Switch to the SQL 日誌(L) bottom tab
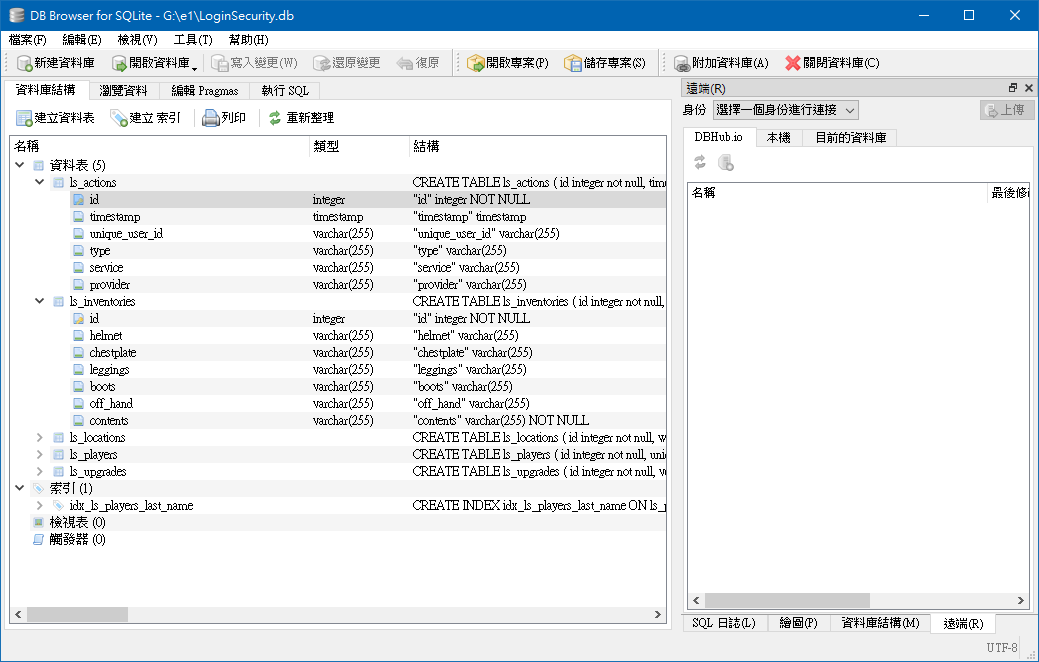1039x662 pixels. click(724, 623)
